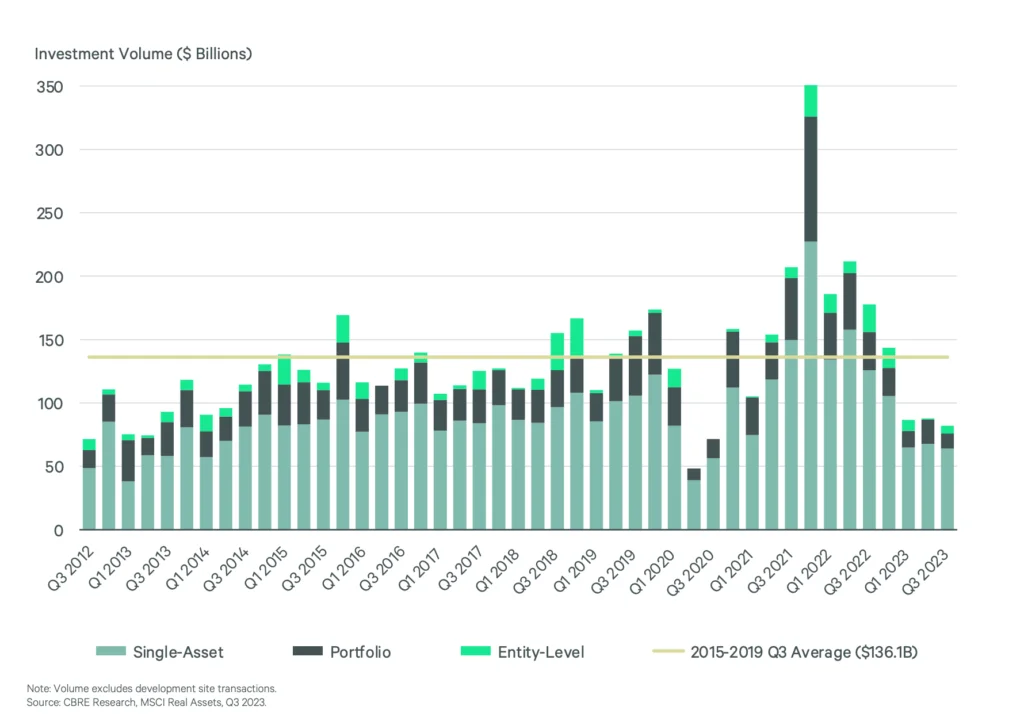Click the 50 y-axis value
Screen dimensions: 1024x714
click(54, 467)
